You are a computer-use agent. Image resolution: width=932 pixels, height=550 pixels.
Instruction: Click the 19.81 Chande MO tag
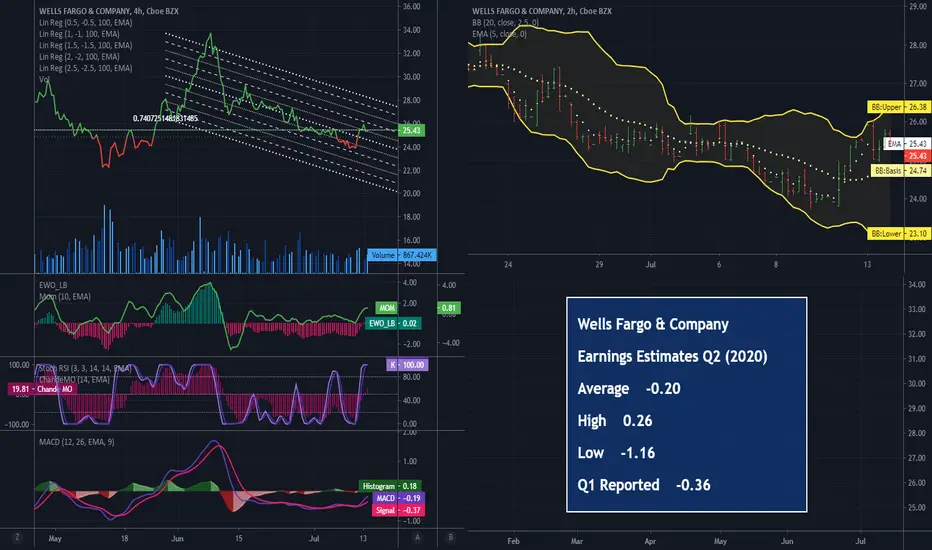click(42, 389)
